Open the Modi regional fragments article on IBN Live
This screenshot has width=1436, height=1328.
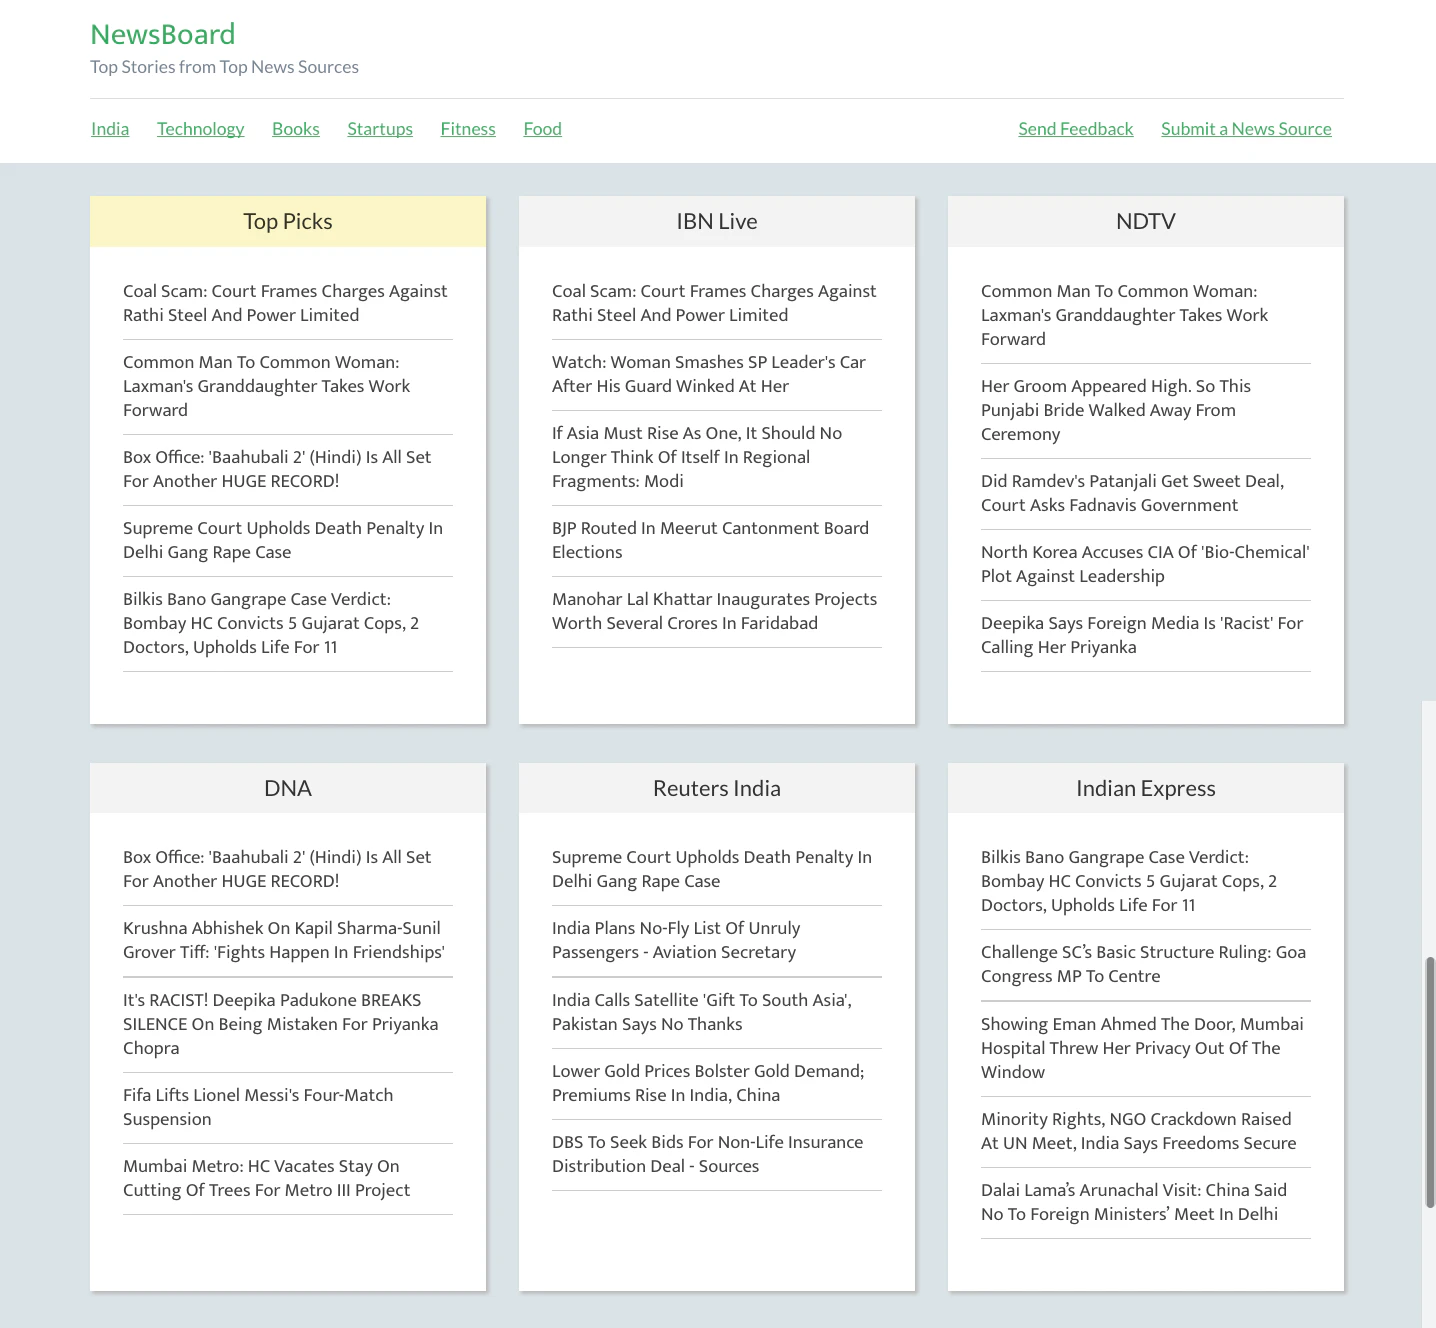[697, 457]
